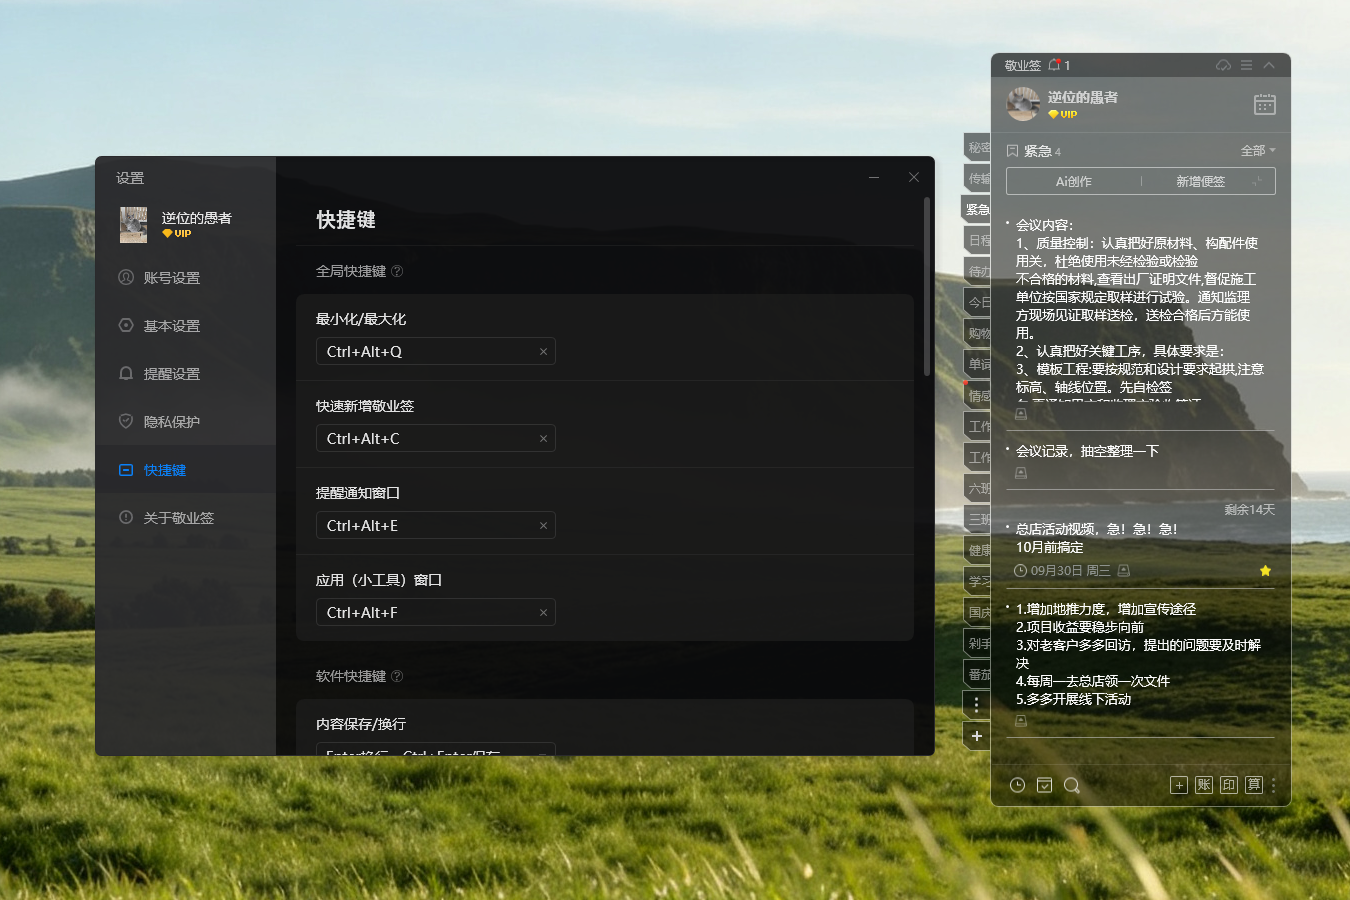
Task: Switch to the 日程 category tab
Action: [978, 241]
